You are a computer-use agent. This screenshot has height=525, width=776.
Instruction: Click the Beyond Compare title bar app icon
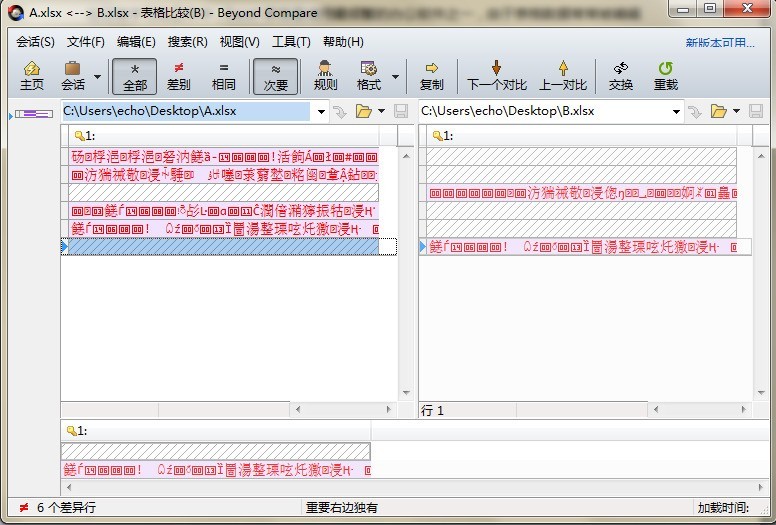(x=16, y=13)
